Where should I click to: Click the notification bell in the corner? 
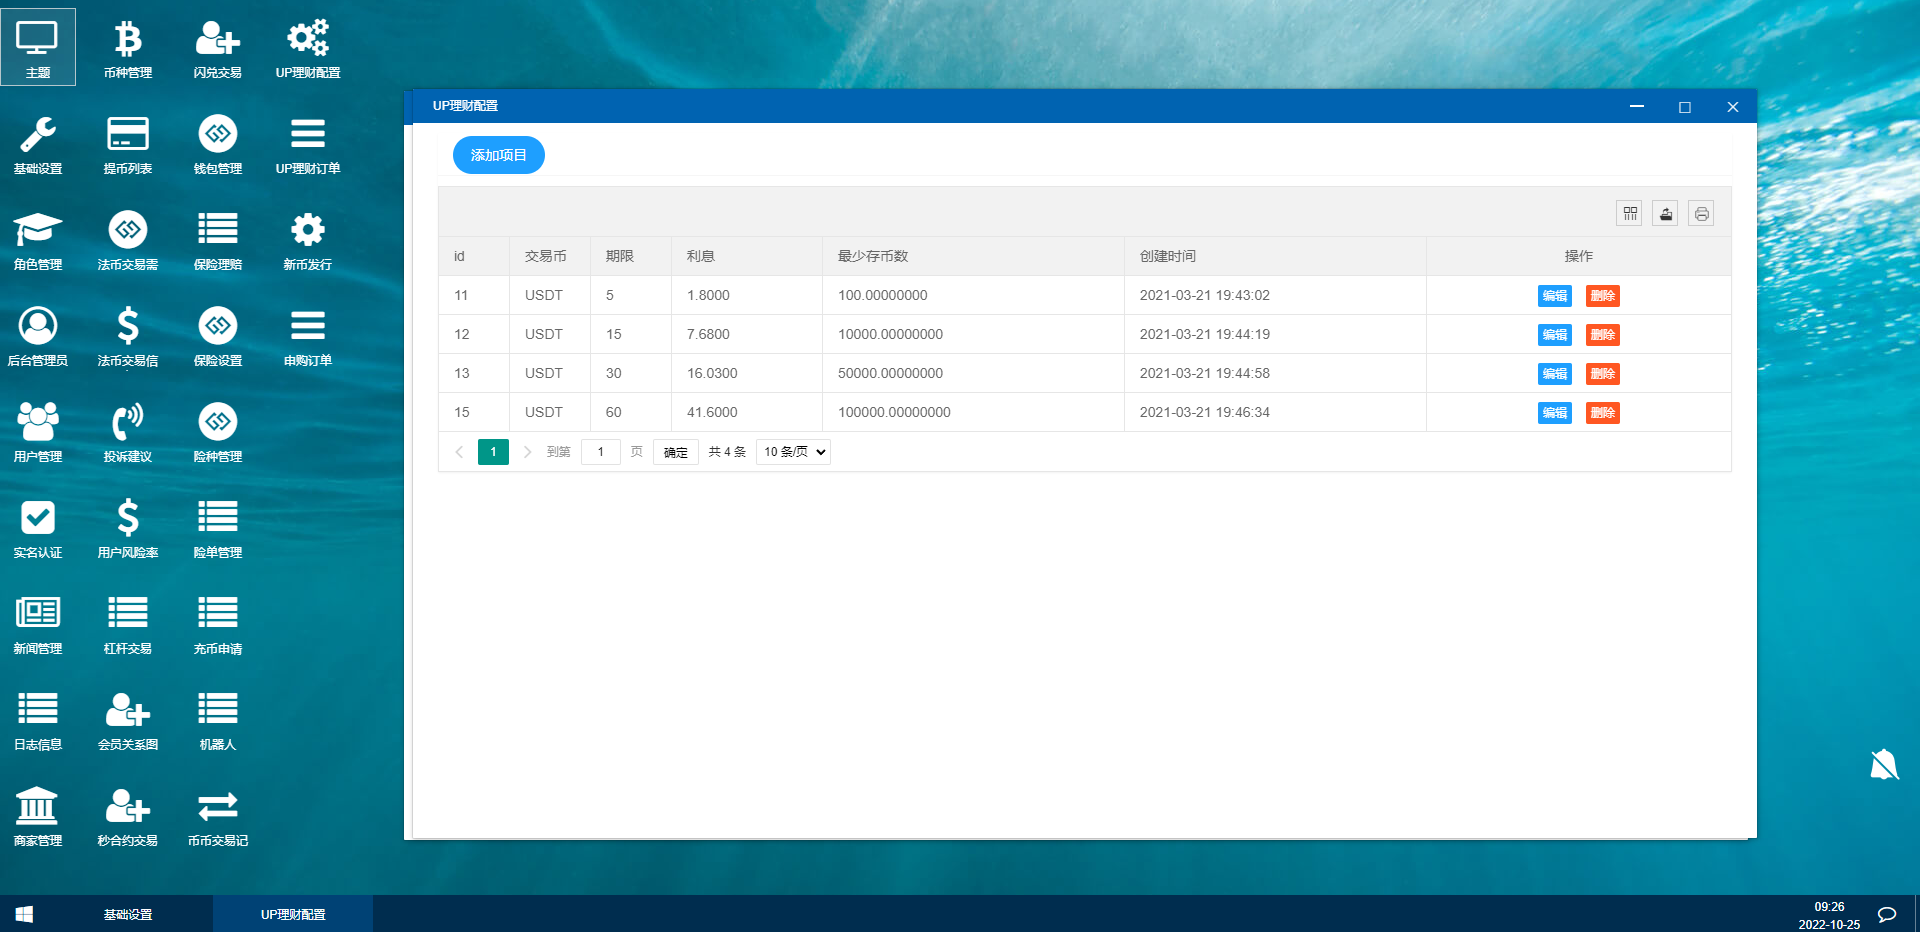pos(1884,765)
